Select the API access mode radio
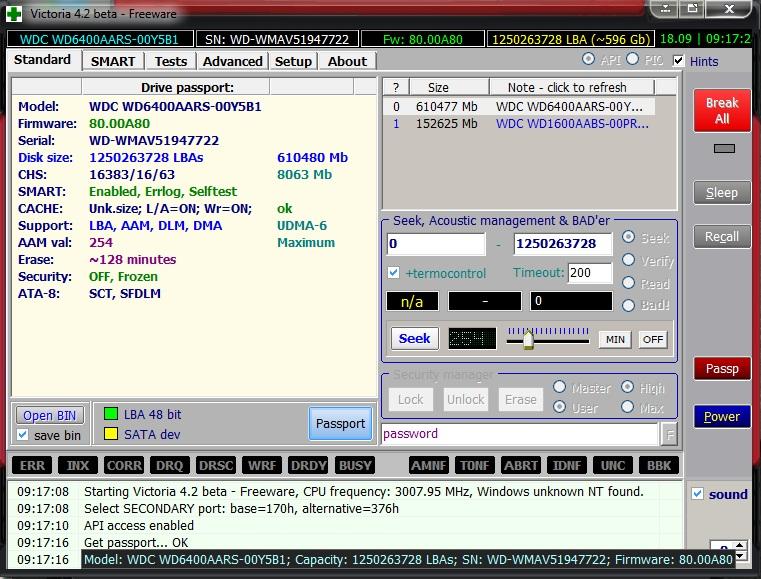This screenshot has height=579, width=761. point(588,59)
